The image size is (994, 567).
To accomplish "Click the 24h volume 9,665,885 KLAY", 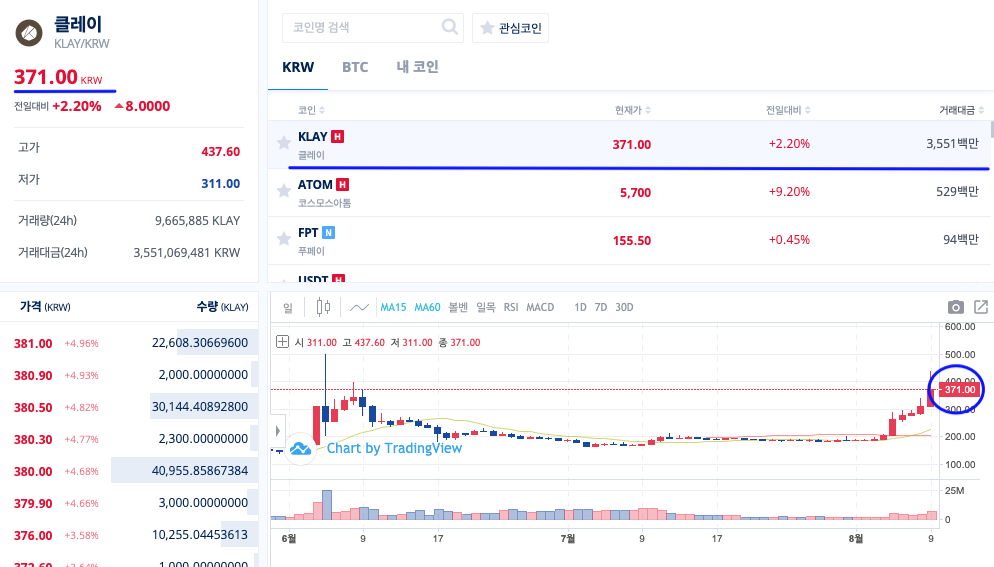I will point(197,221).
